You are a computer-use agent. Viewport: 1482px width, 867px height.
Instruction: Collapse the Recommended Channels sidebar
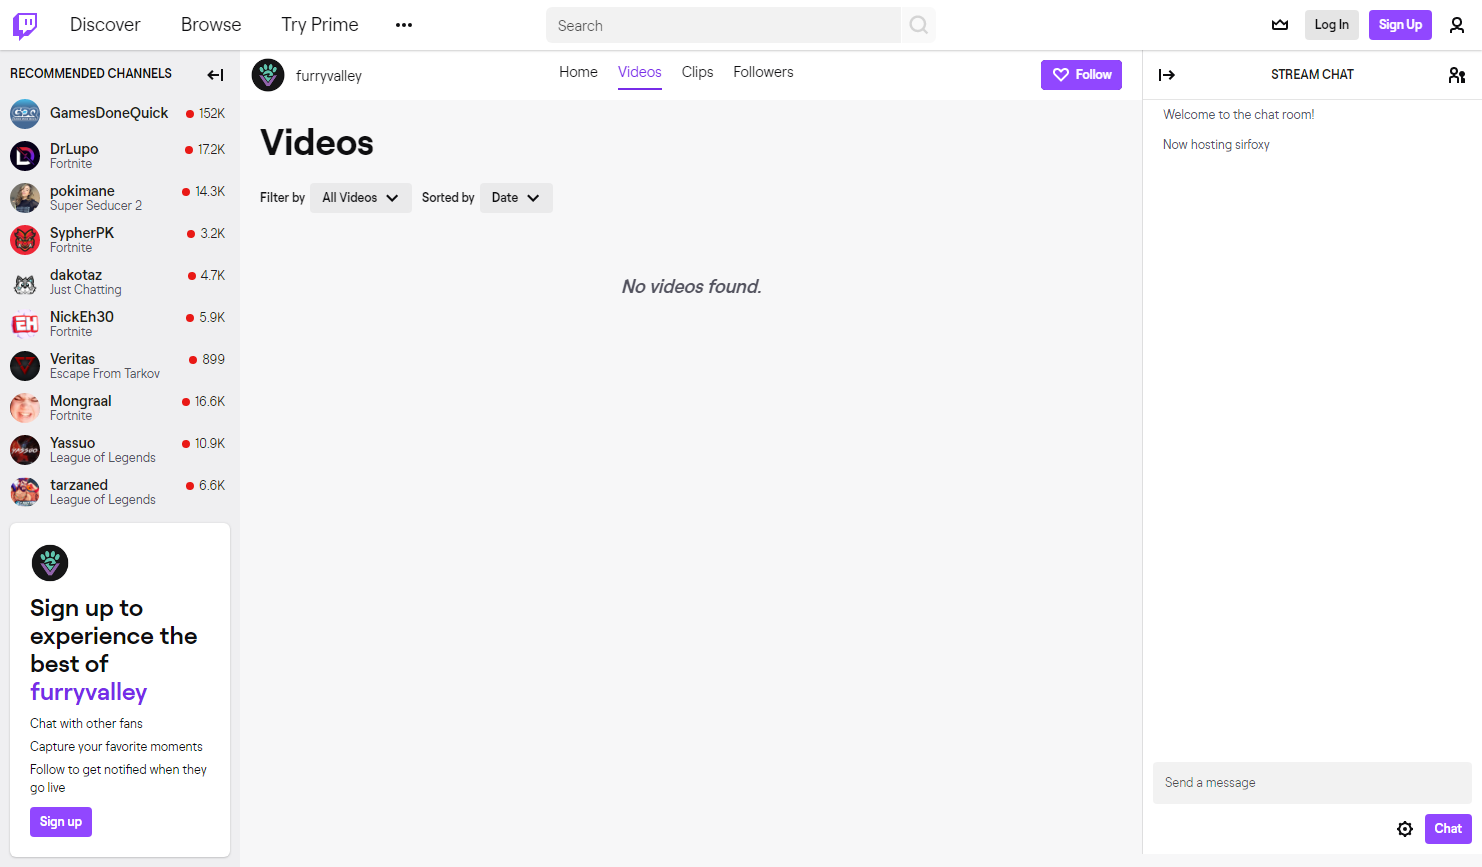(215, 74)
